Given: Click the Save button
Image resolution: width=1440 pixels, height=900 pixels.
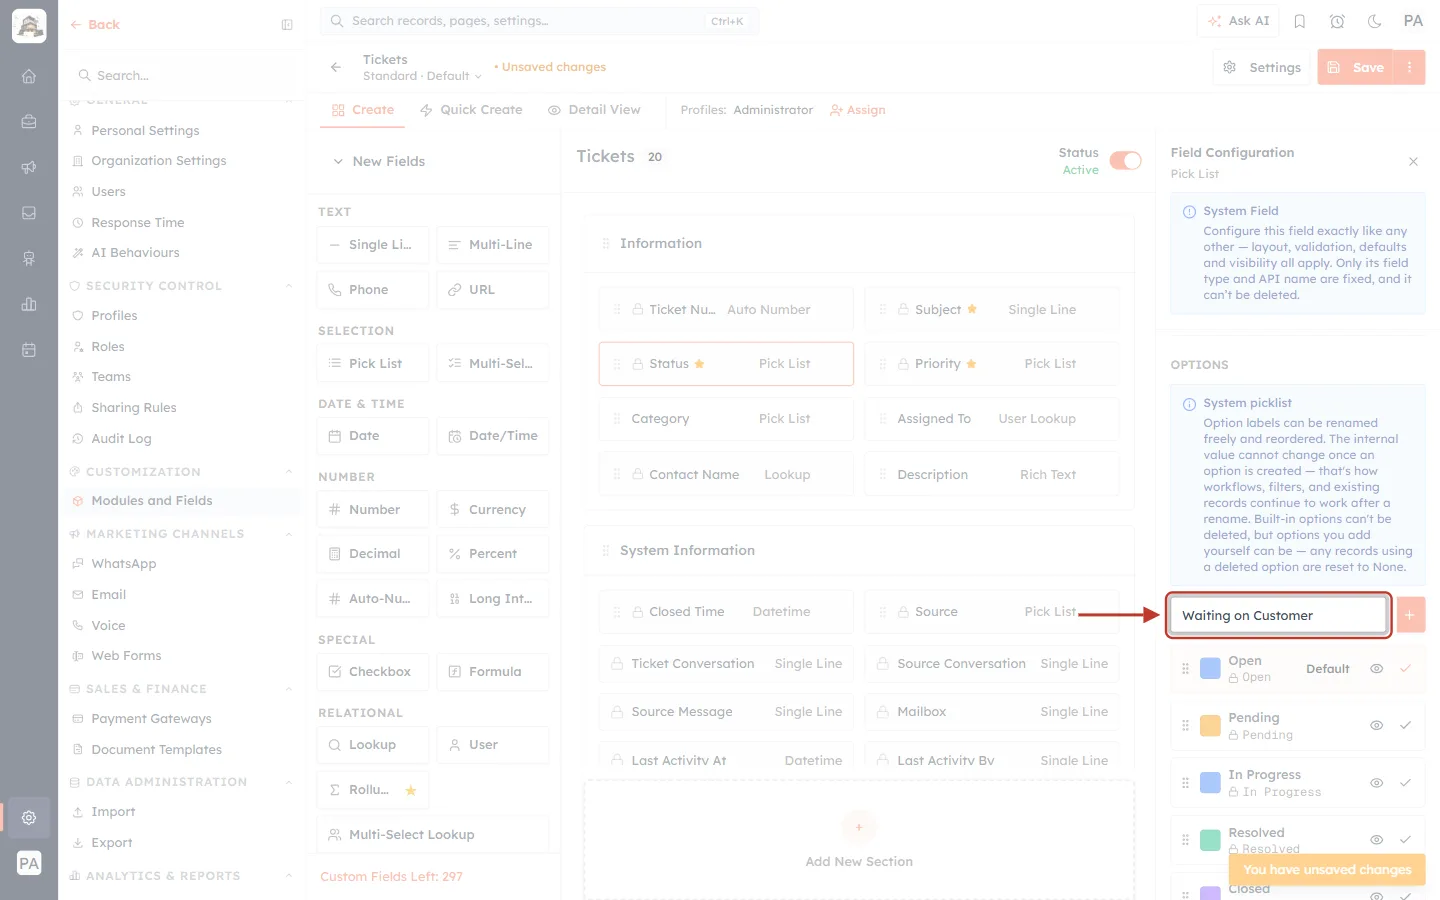Looking at the screenshot, I should [x=1355, y=67].
